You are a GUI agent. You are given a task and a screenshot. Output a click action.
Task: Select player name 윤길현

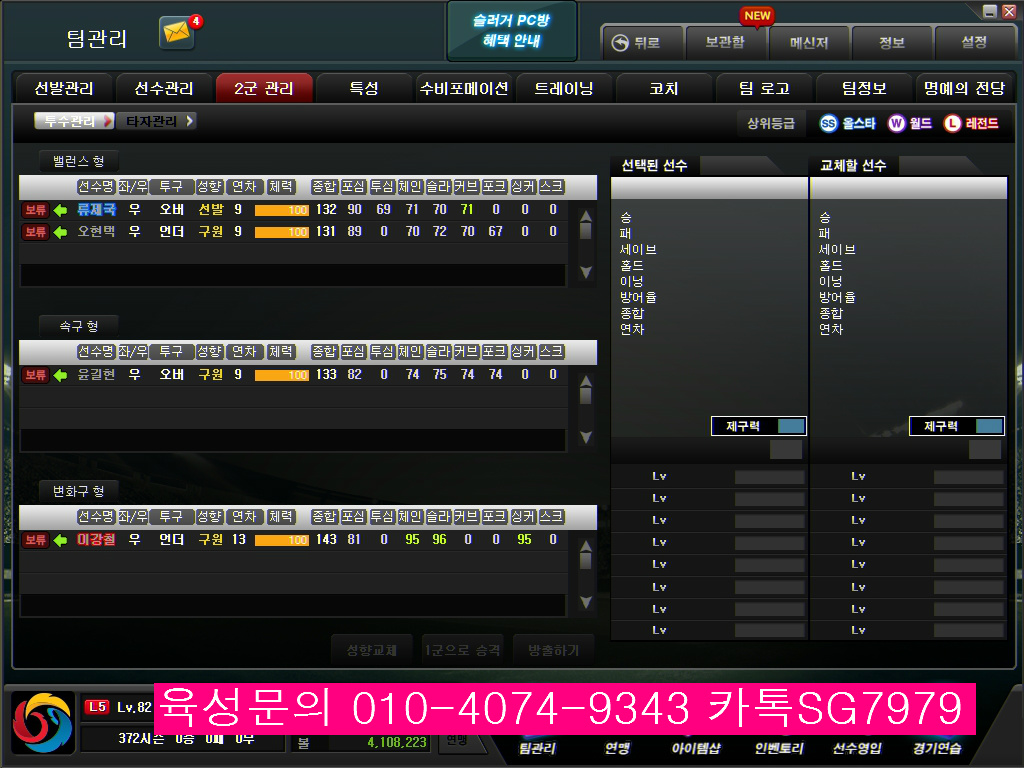(x=96, y=375)
